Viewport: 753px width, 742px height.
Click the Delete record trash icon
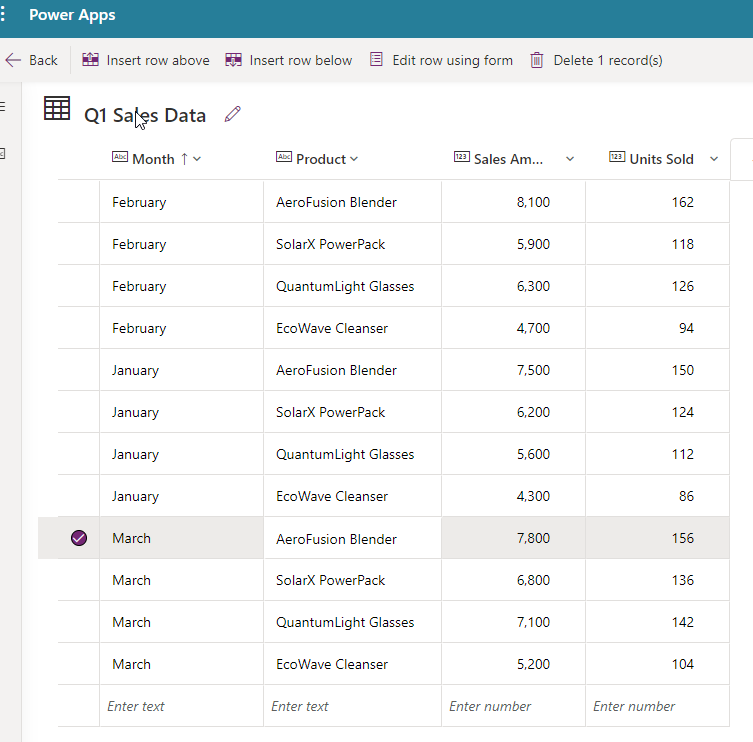click(x=536, y=60)
